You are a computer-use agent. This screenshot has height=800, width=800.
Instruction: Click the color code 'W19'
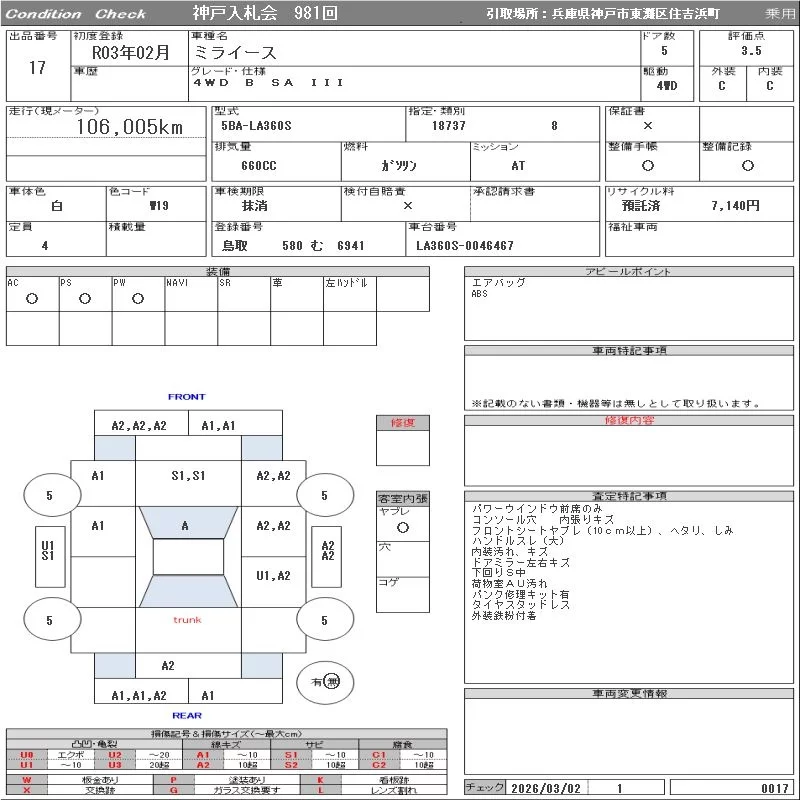159,206
